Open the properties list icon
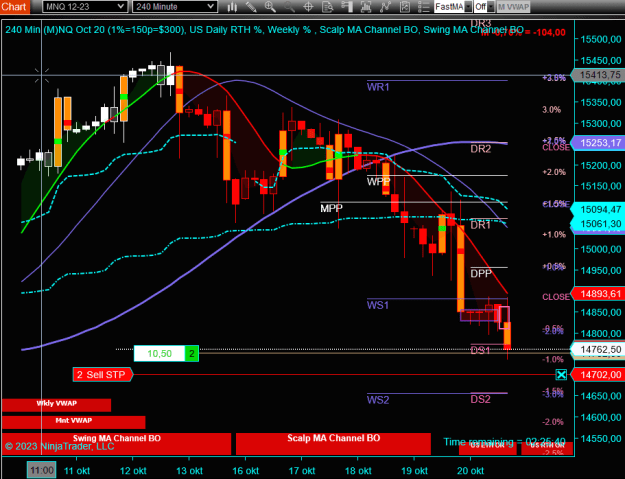This screenshot has height=479, width=625. click(423, 7)
